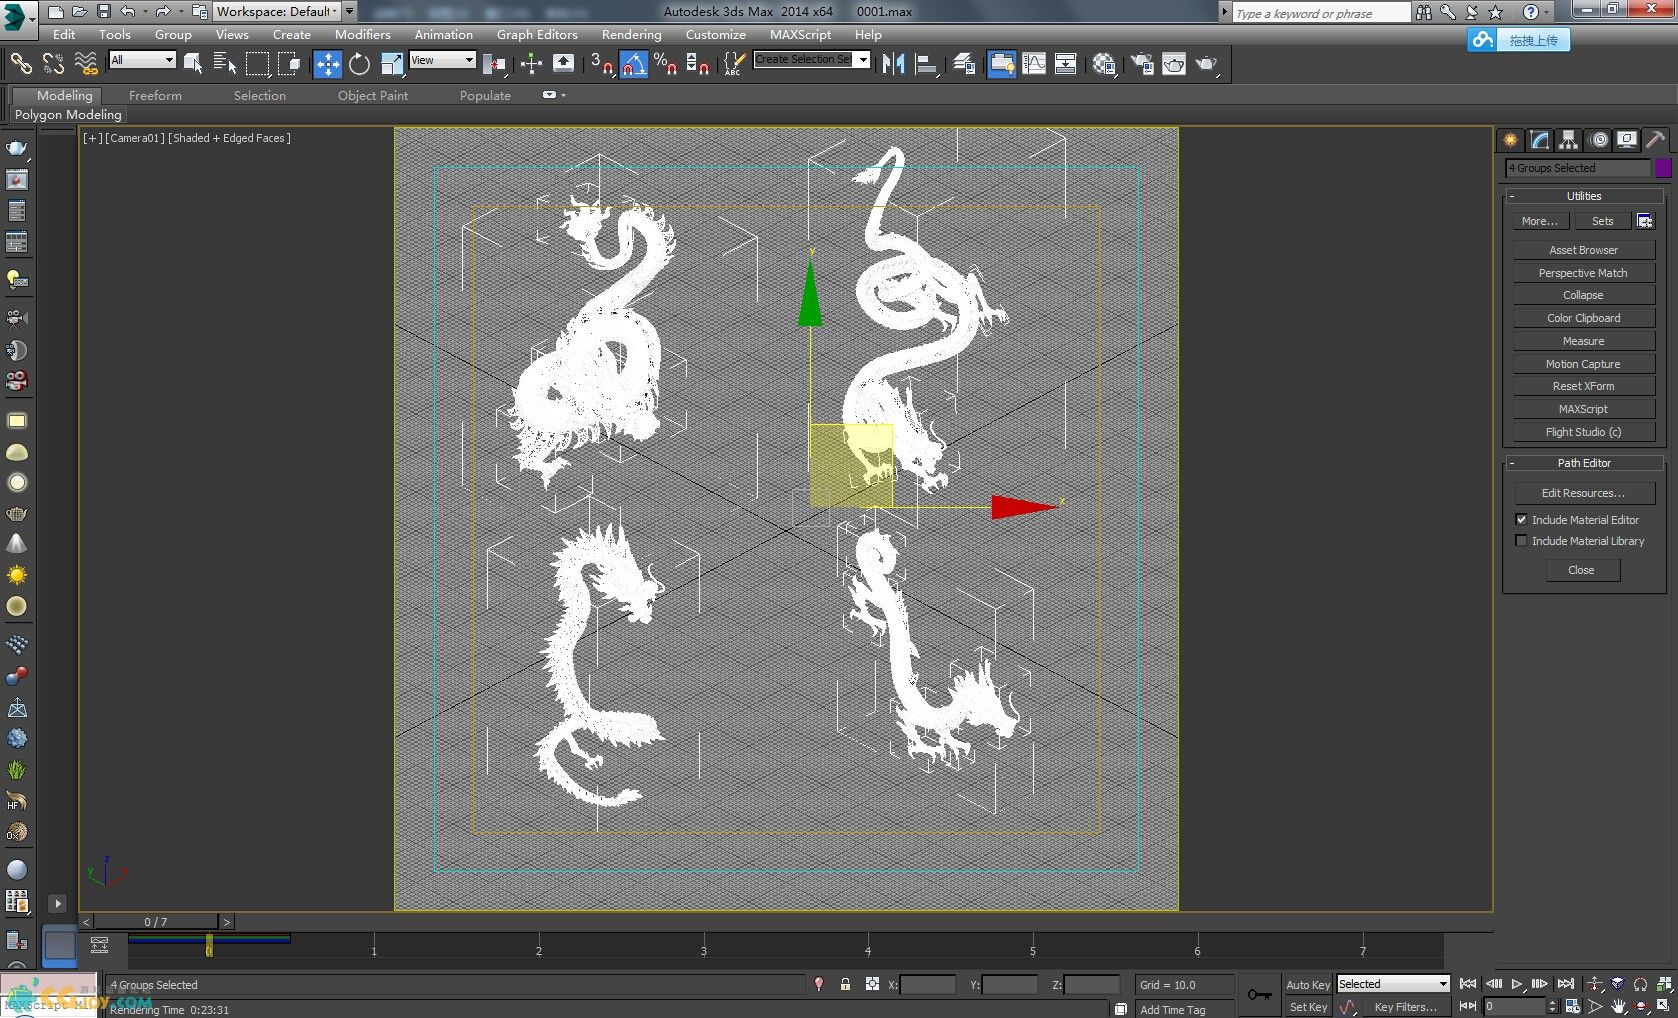Click the Reset XForm button

click(x=1584, y=386)
